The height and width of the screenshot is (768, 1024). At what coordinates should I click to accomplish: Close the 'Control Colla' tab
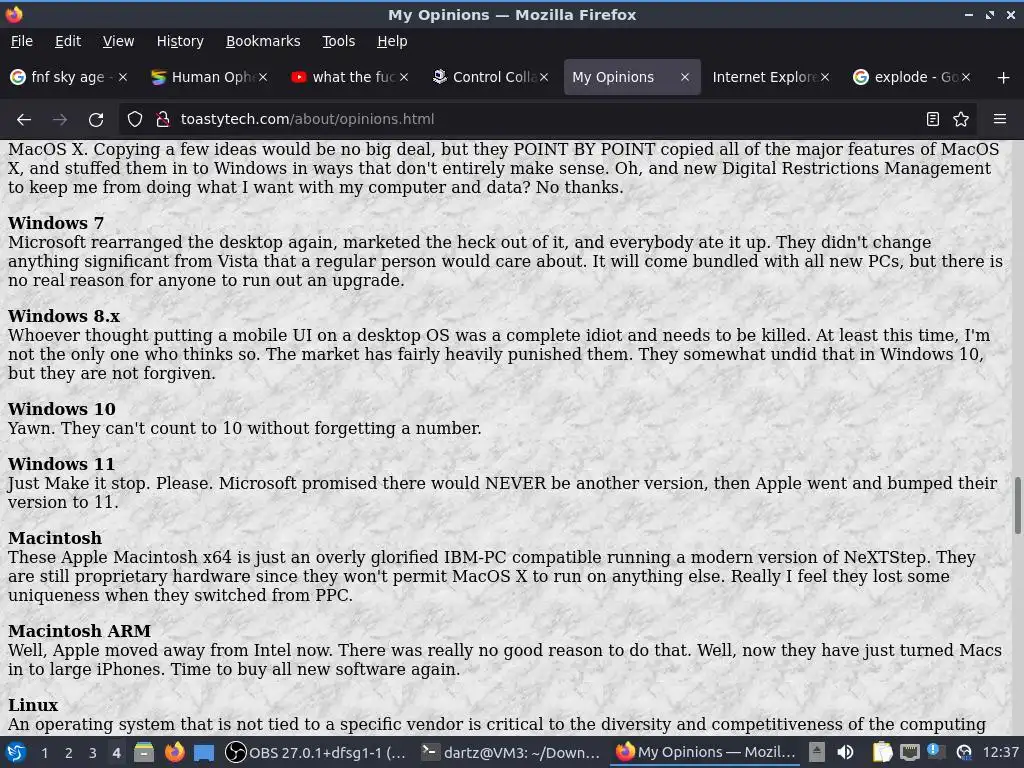pos(544,77)
